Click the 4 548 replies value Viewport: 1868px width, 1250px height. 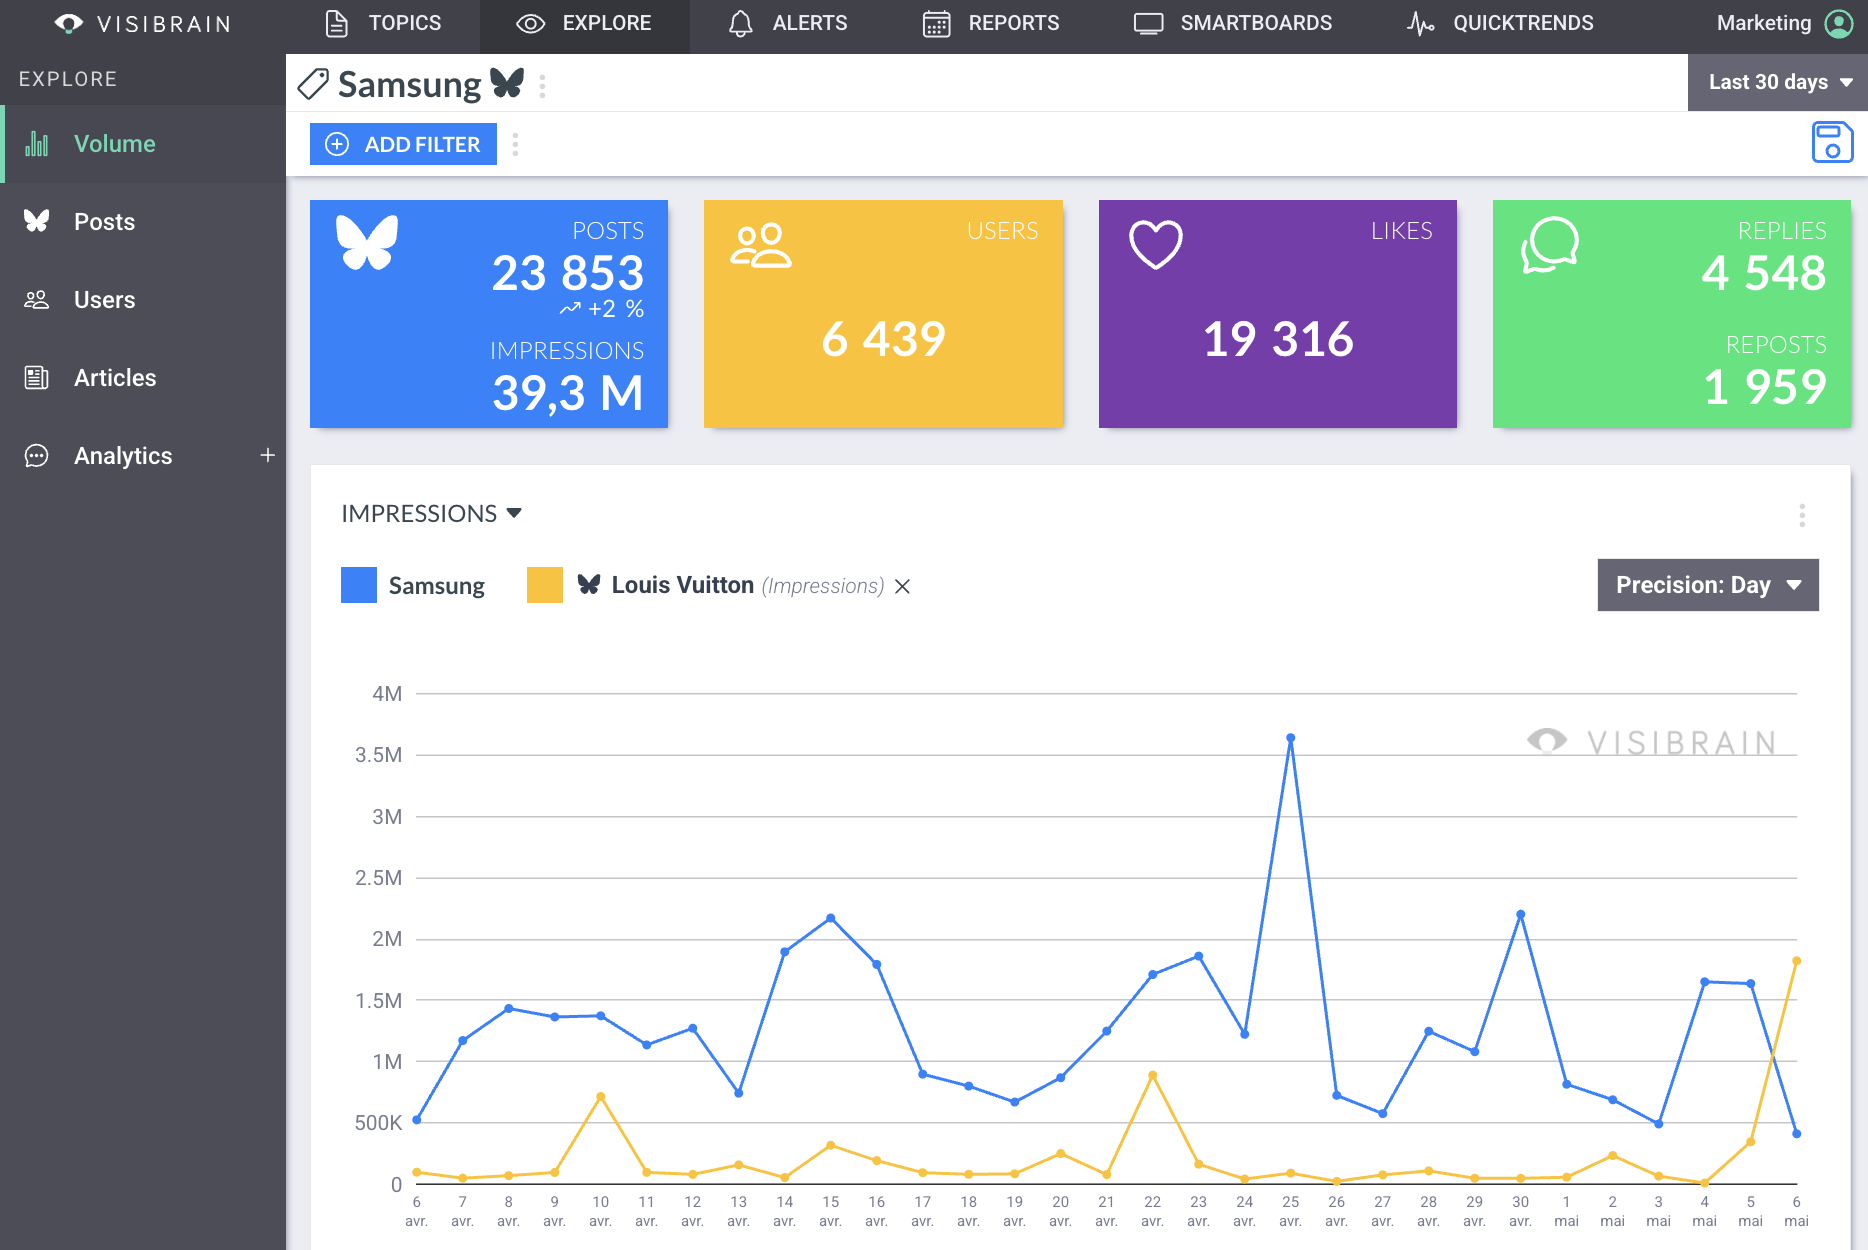(1764, 273)
